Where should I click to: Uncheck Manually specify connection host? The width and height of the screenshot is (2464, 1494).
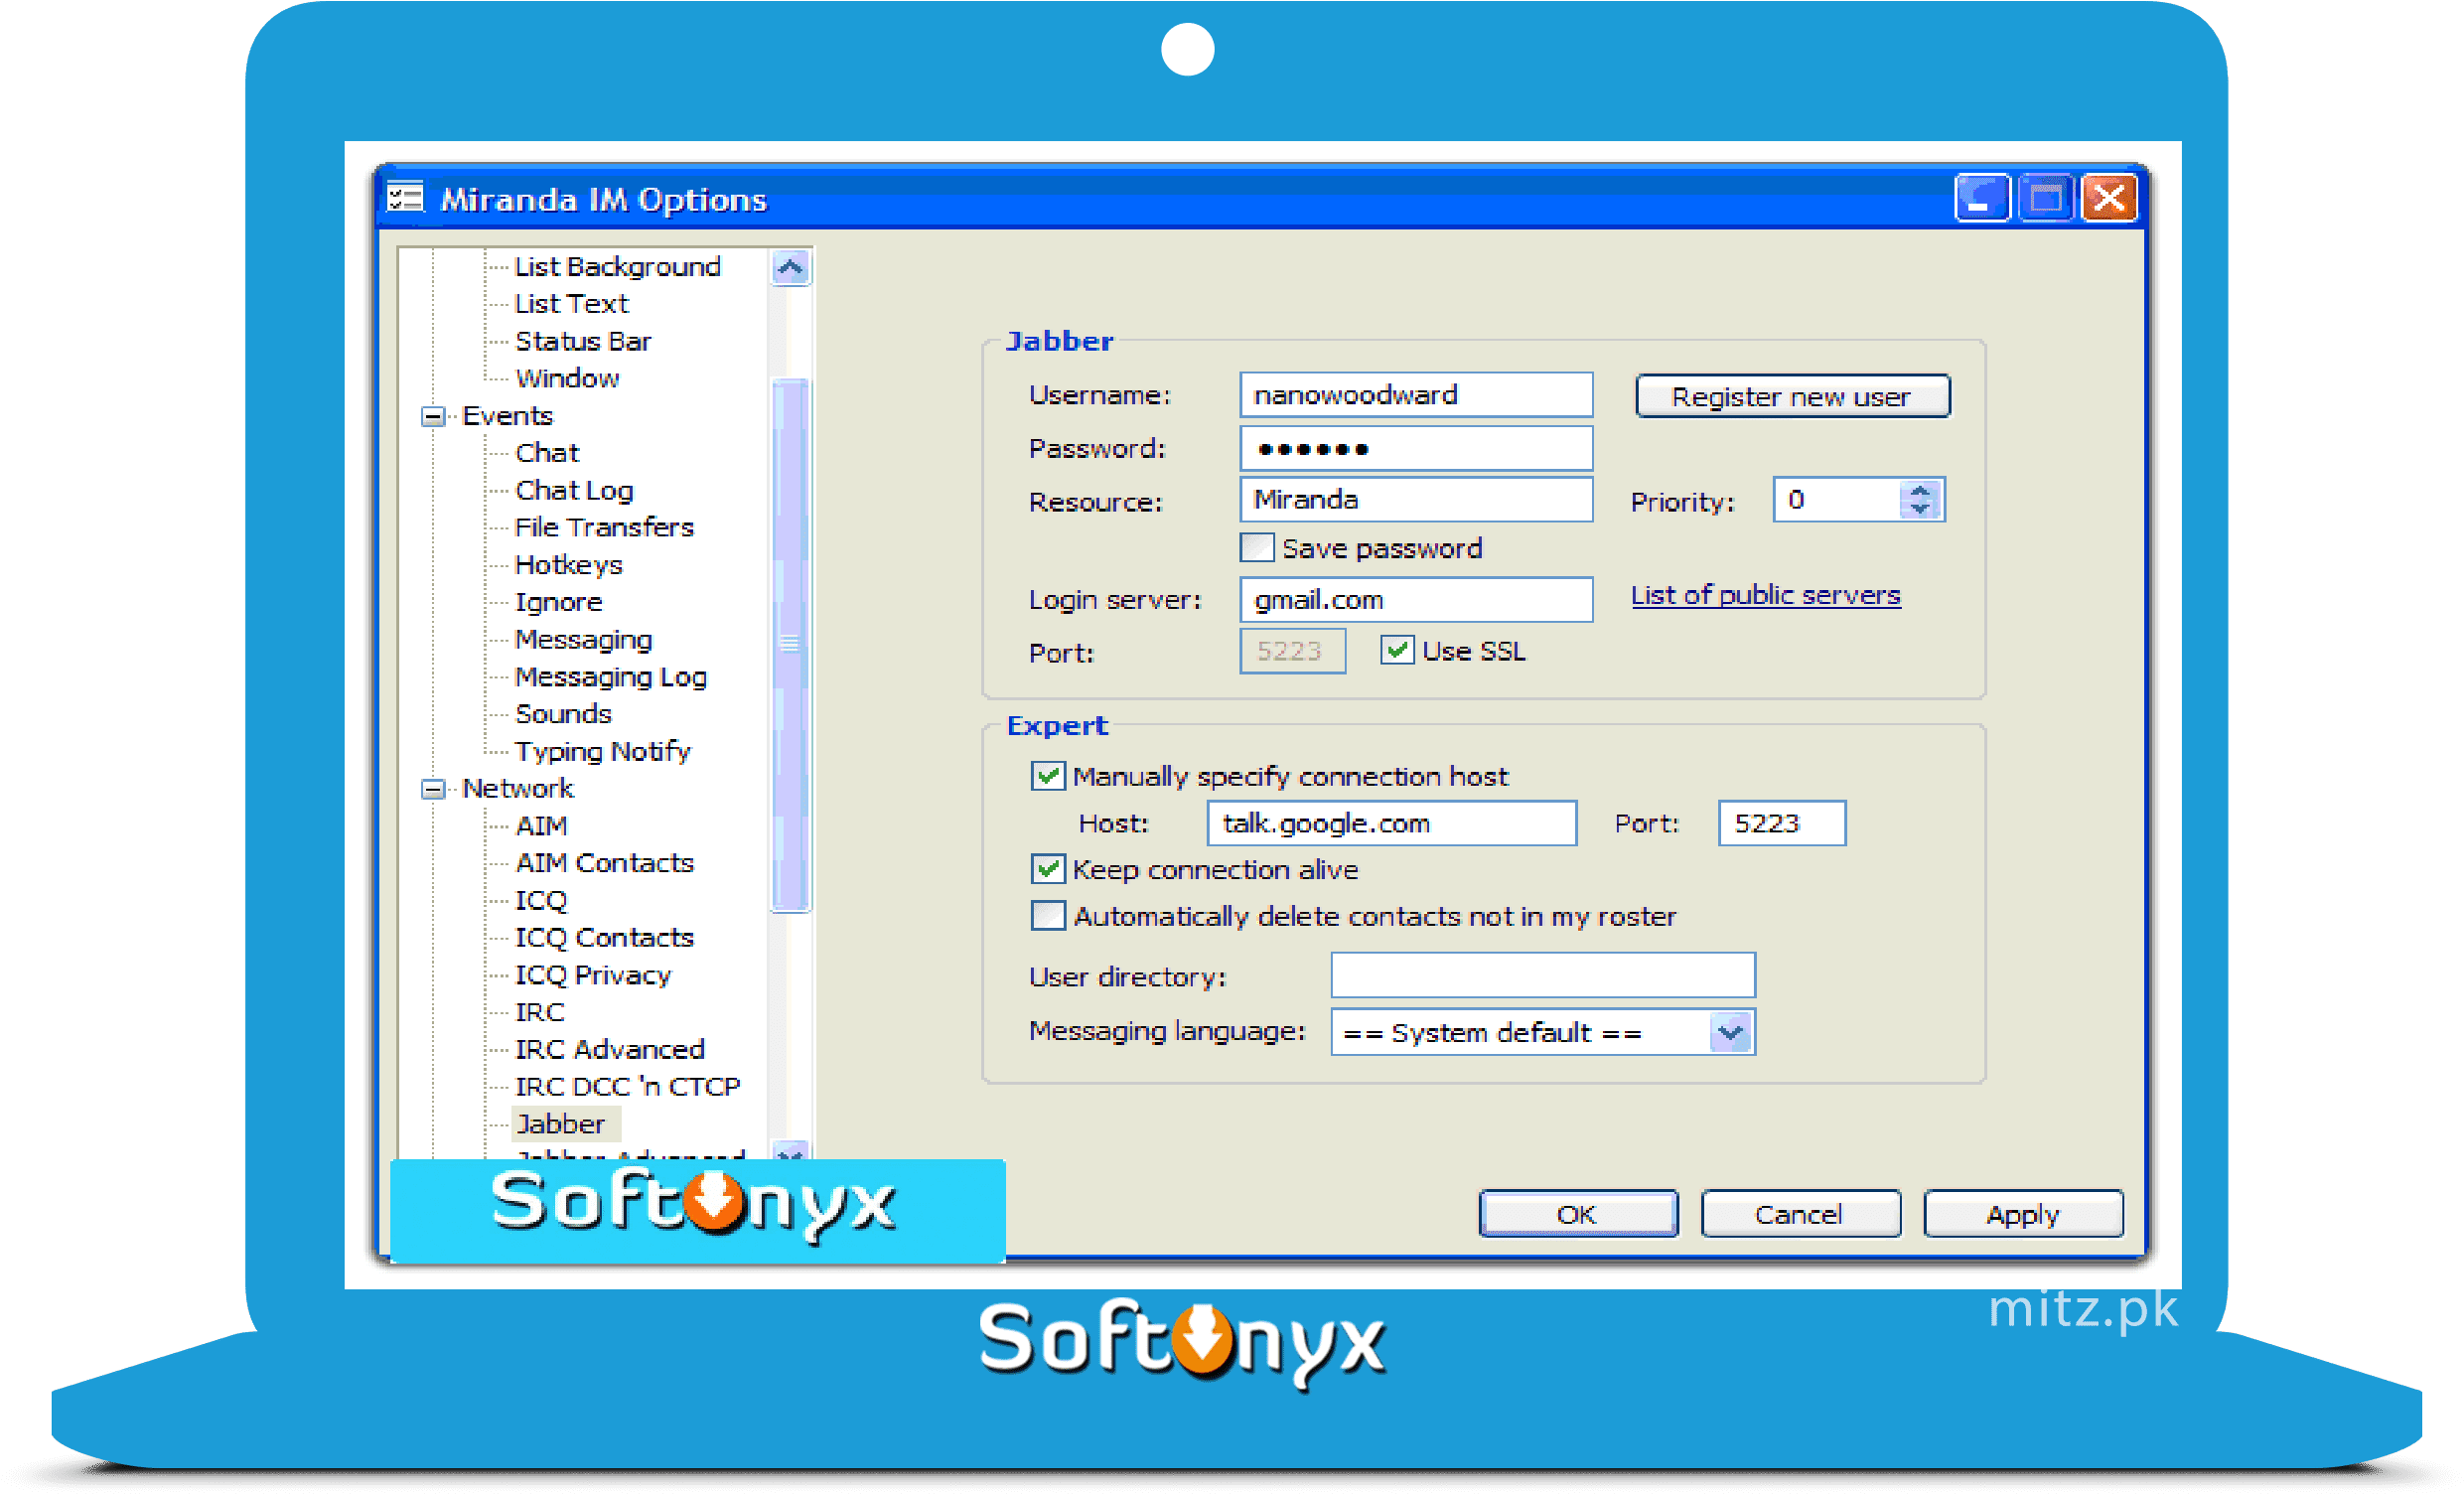1047,776
